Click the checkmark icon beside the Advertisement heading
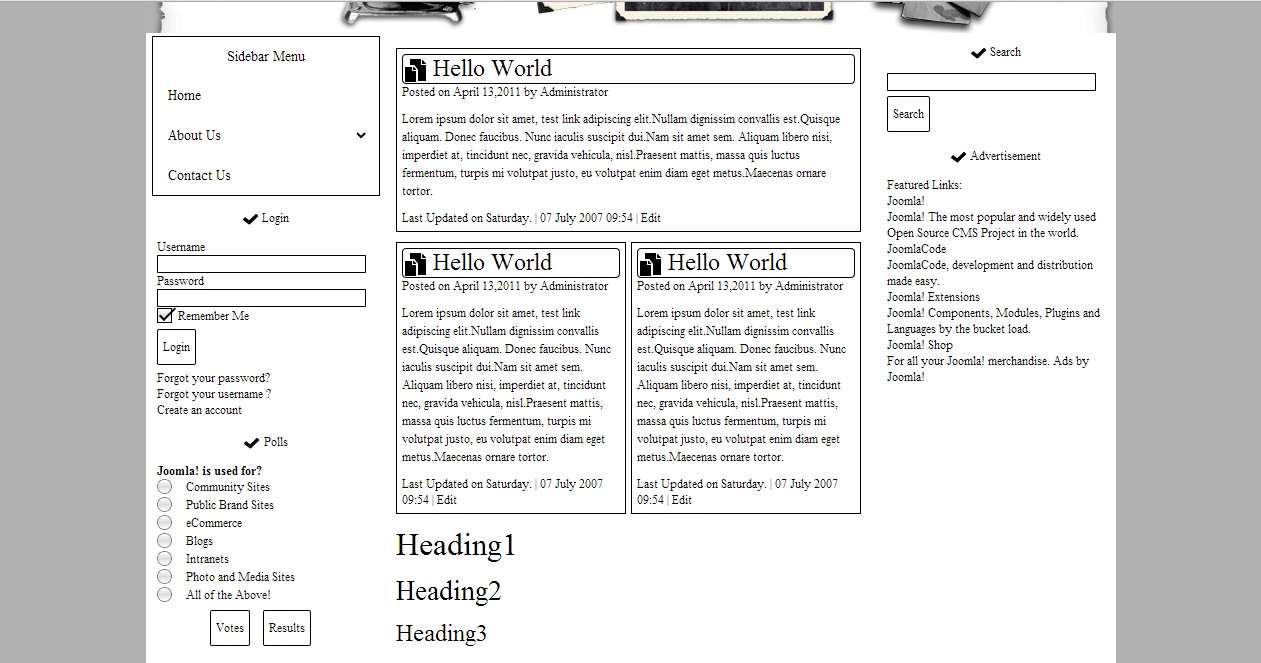1261x663 pixels. [x=958, y=157]
